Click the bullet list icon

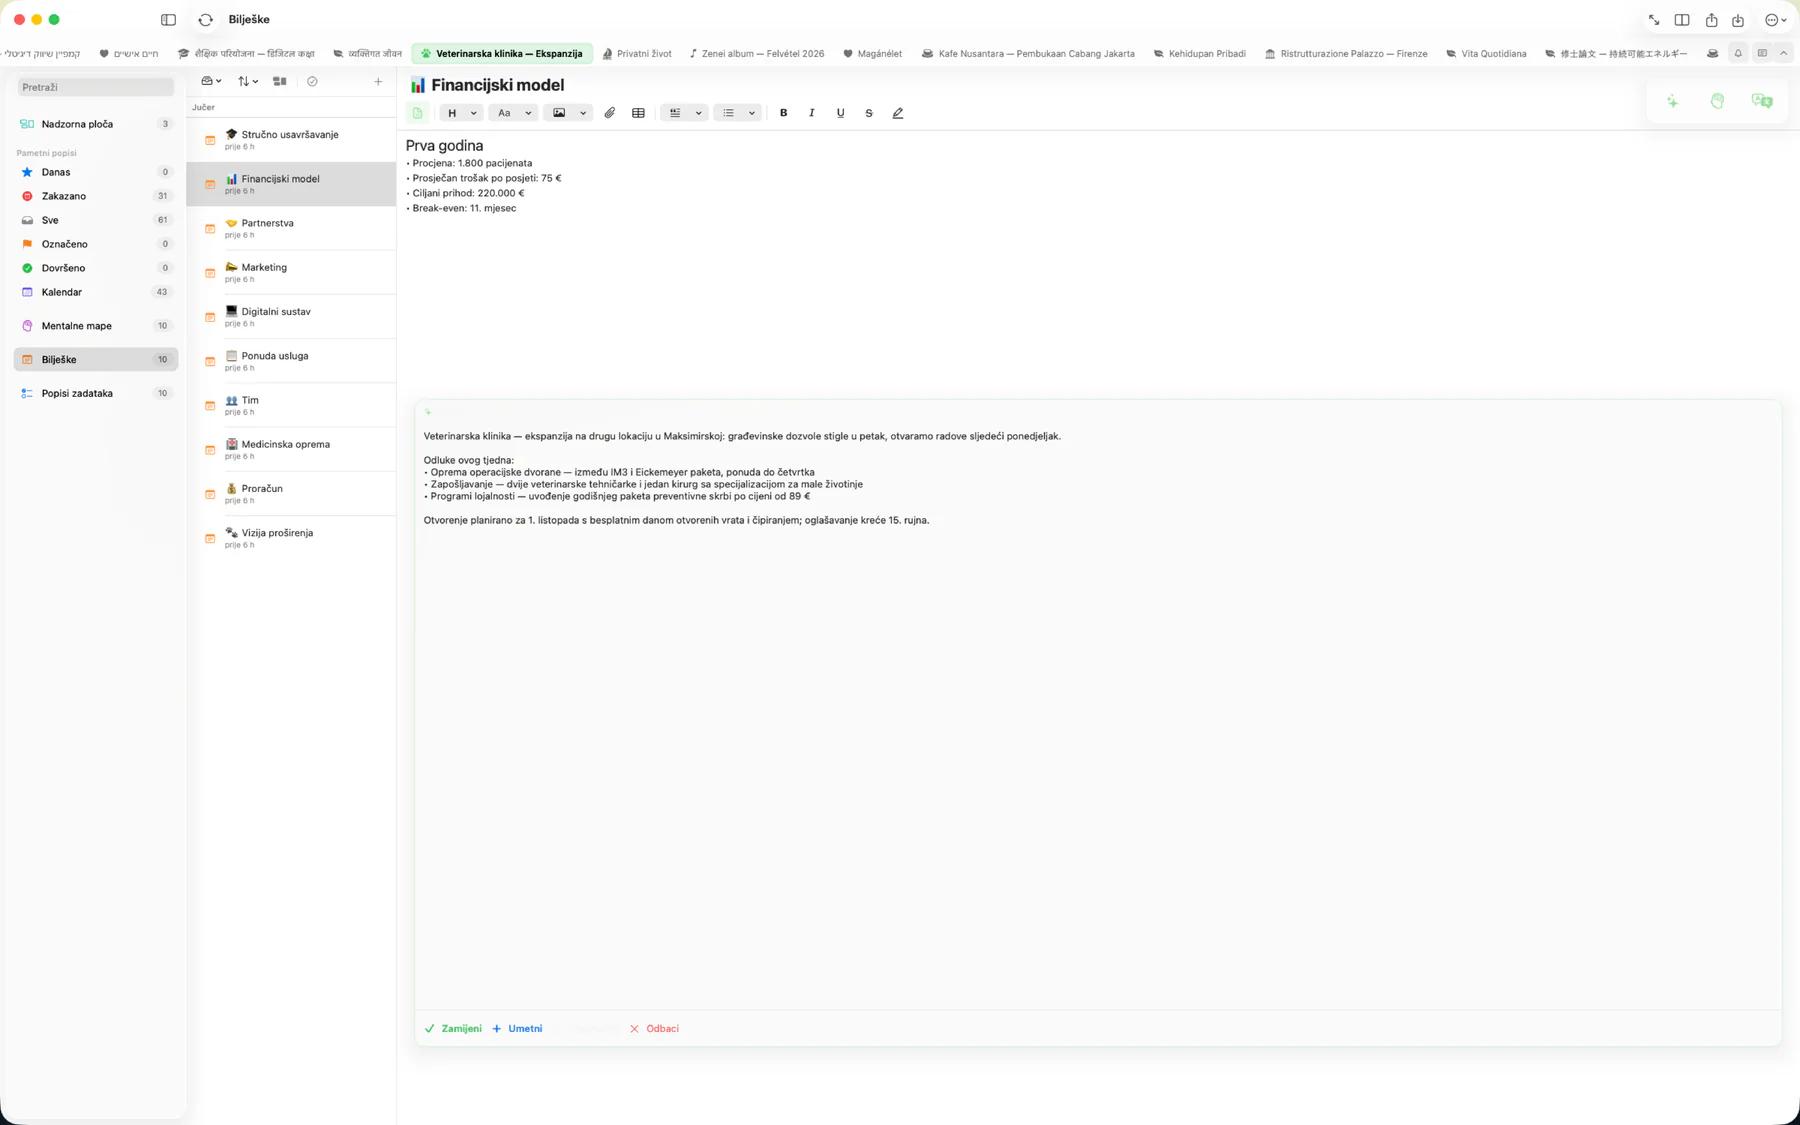(728, 113)
